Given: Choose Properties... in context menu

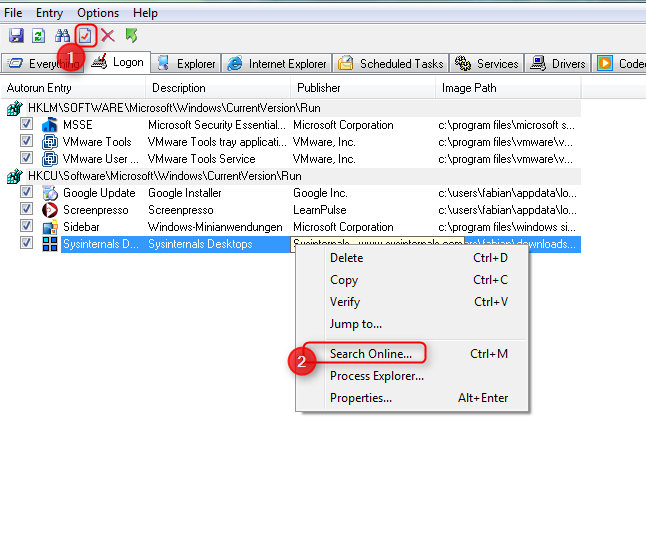Looking at the screenshot, I should [412, 398].
